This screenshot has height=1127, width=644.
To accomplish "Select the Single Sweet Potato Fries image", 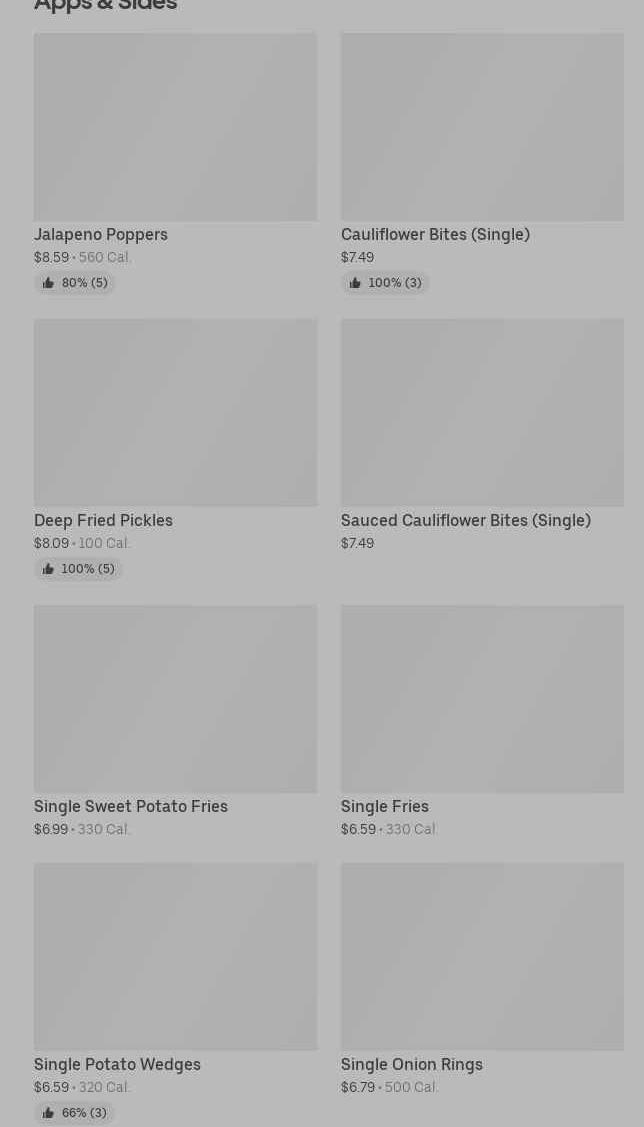I will (175, 698).
